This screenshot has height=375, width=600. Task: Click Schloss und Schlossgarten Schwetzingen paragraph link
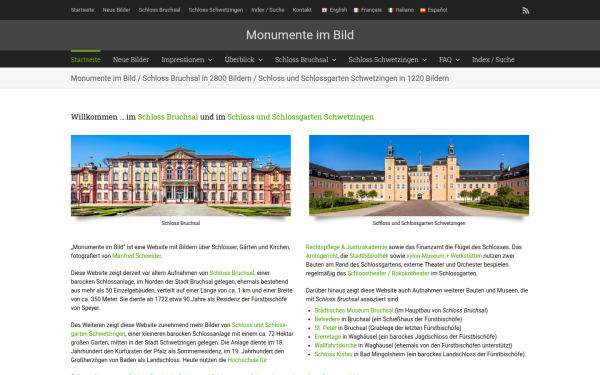click(x=259, y=325)
